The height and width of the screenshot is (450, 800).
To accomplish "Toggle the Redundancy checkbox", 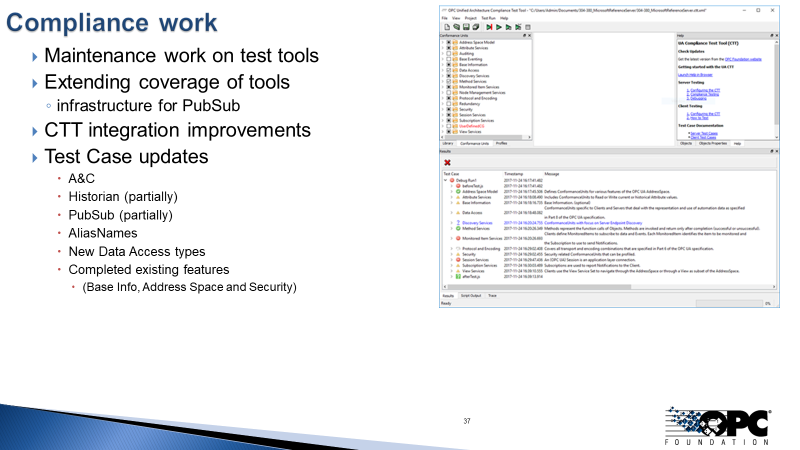I will point(449,104).
